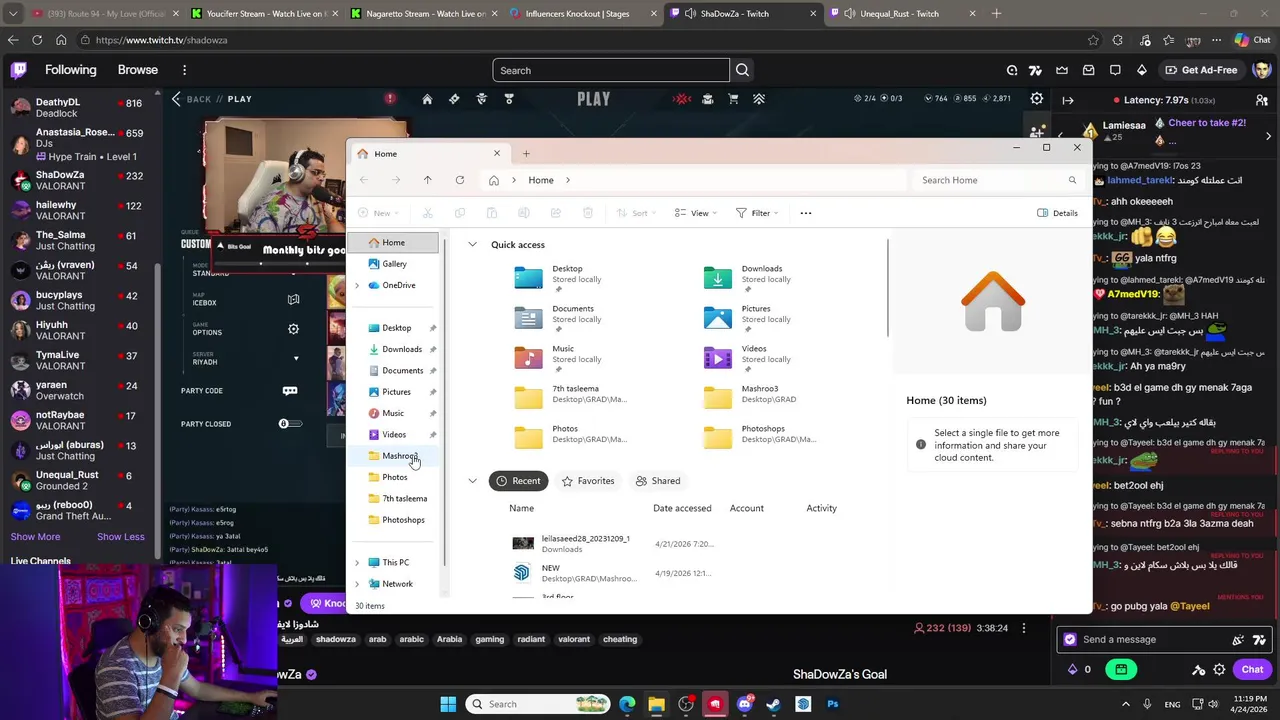Viewport: 1280px width, 720px height.
Task: Open the Twitch profile avatar menu
Action: 1261,70
